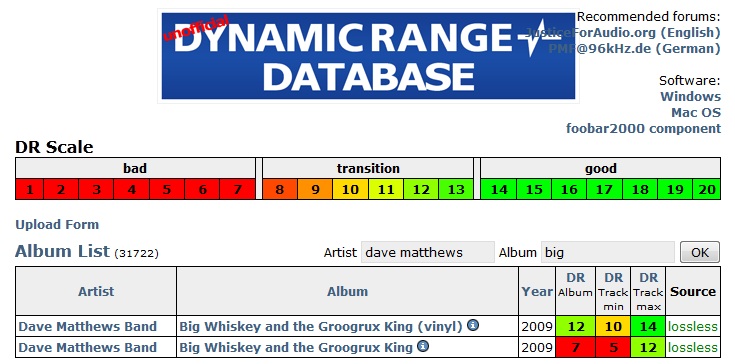Open non-vinyl Big Whiskey and the Groogrux King album
735x364 pixels.
pyautogui.click(x=296, y=348)
